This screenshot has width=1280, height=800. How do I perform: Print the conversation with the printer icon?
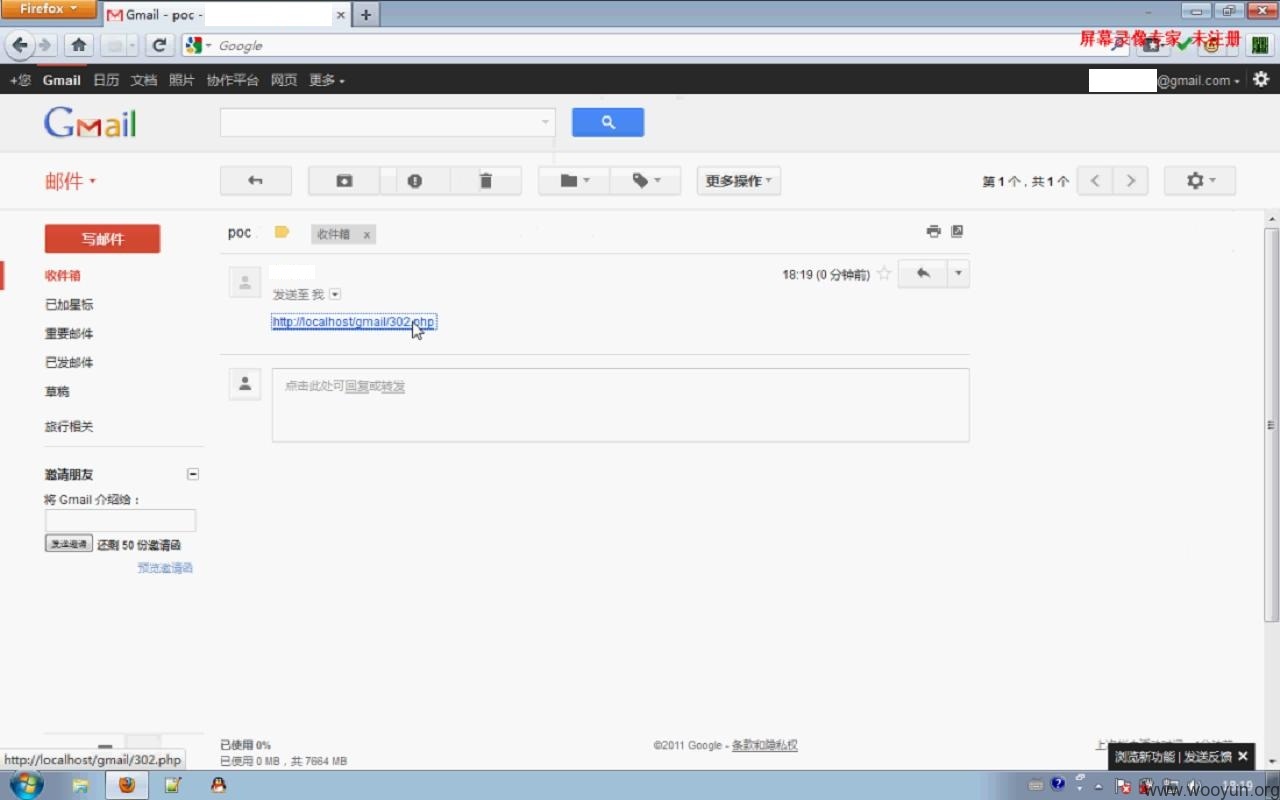click(933, 231)
